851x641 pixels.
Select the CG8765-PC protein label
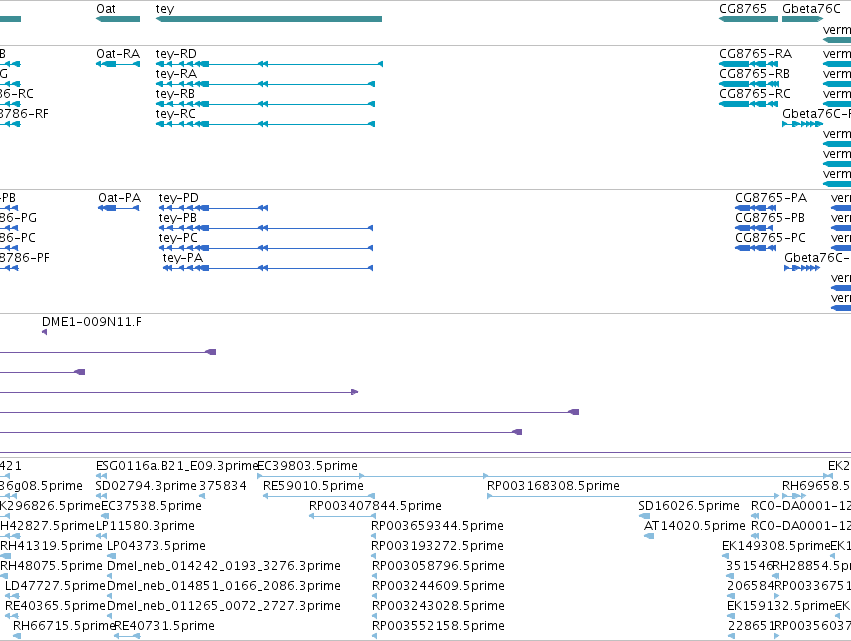point(770,238)
